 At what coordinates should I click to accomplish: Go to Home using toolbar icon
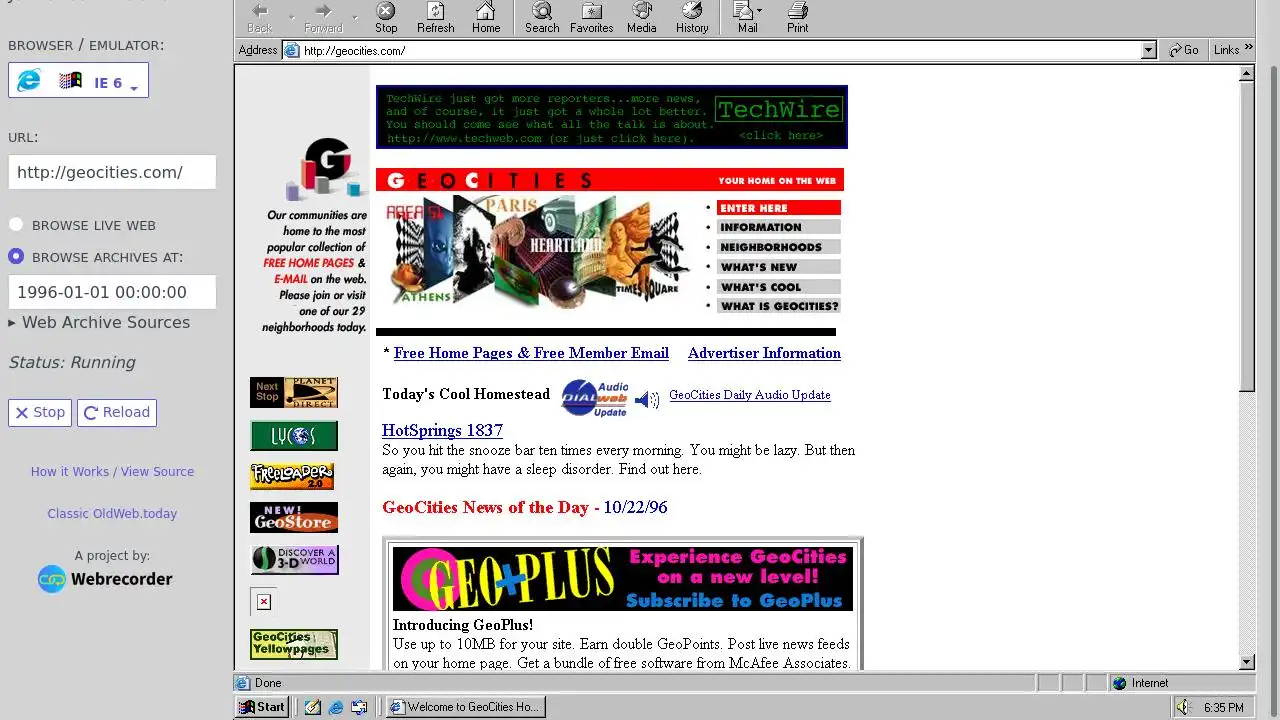(x=486, y=18)
